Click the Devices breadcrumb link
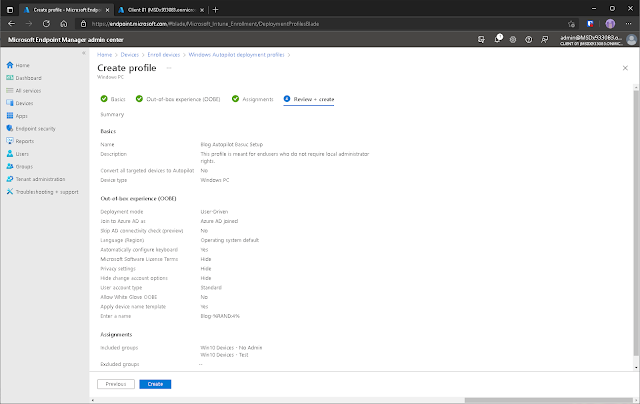 coord(130,55)
